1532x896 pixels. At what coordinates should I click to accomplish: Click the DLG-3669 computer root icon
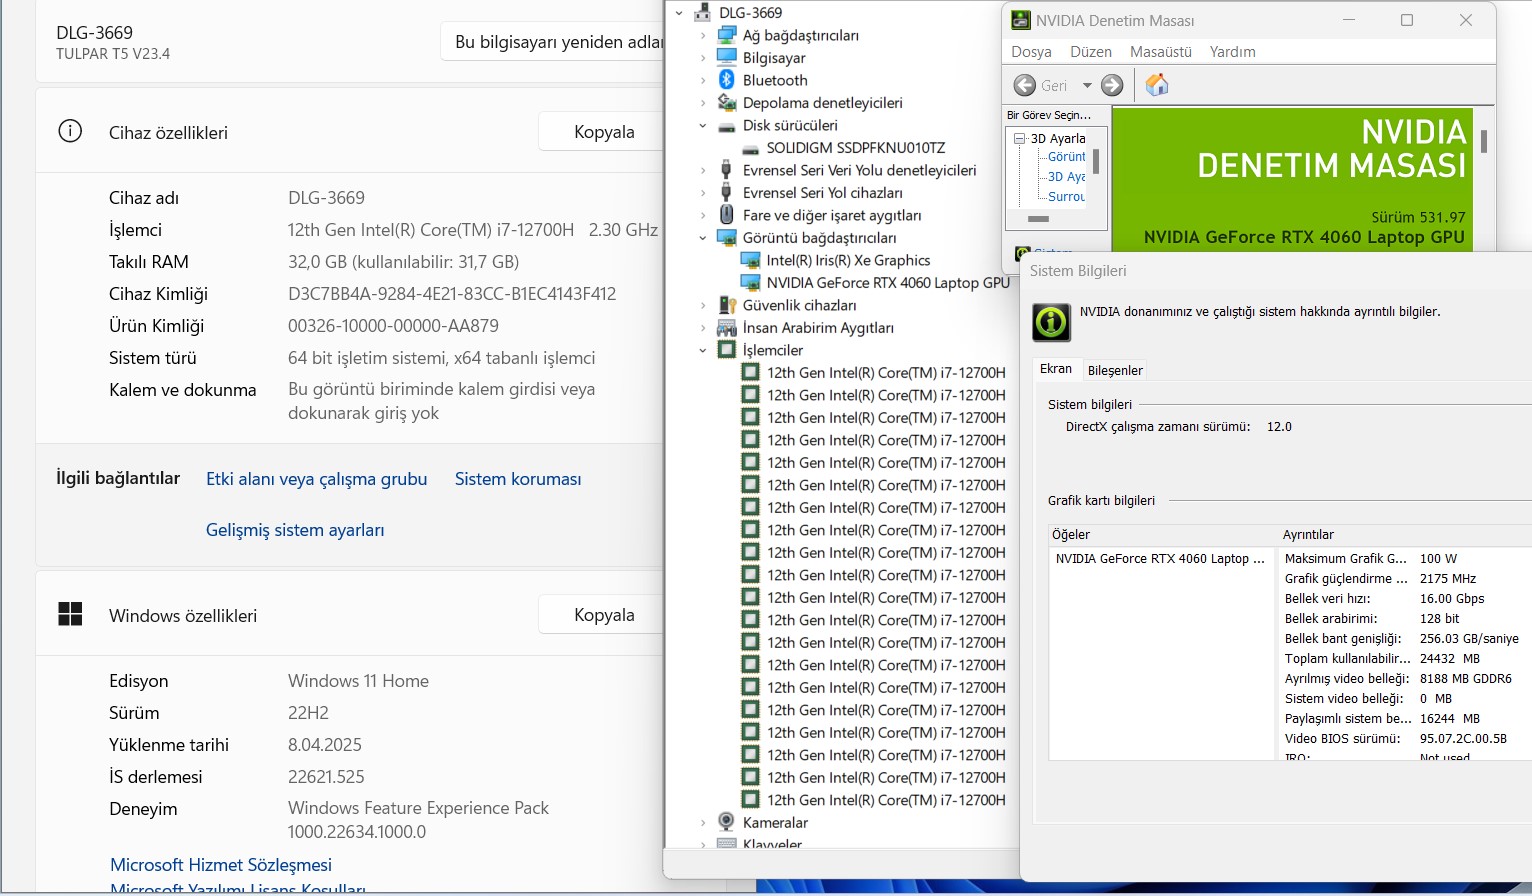[703, 13]
